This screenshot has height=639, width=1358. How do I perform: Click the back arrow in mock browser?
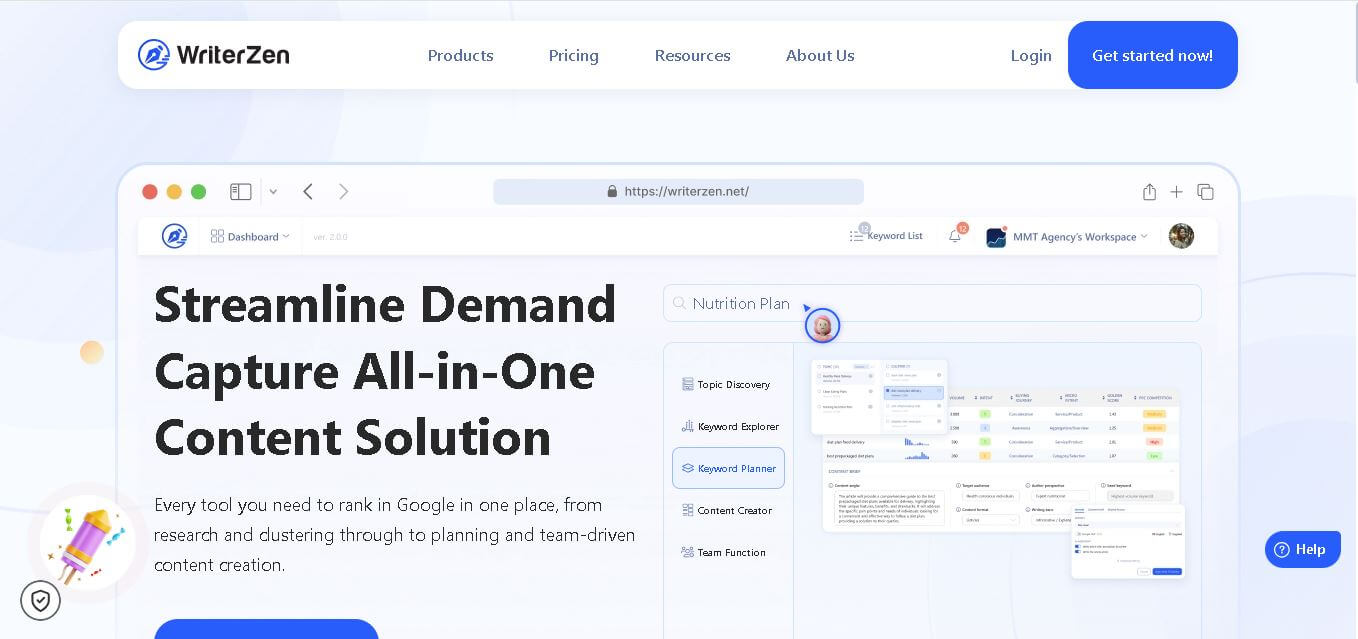[308, 191]
